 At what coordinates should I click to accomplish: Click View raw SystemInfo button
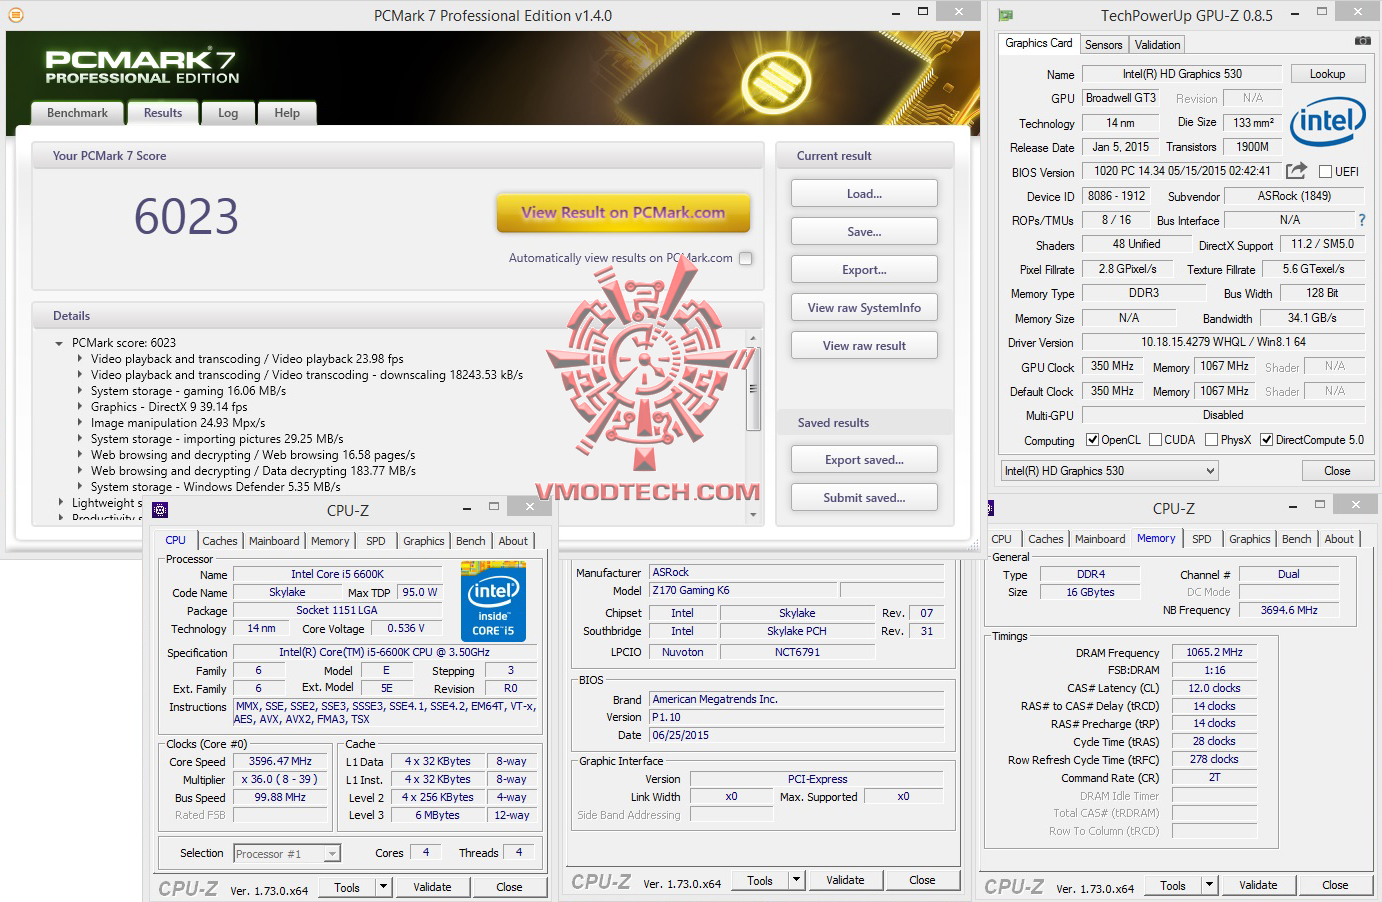(x=864, y=308)
